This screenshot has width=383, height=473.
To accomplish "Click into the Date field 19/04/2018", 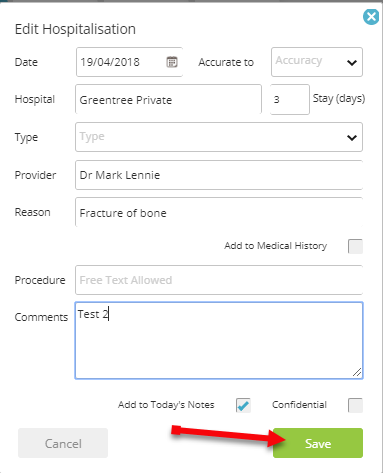I will click(x=129, y=62).
